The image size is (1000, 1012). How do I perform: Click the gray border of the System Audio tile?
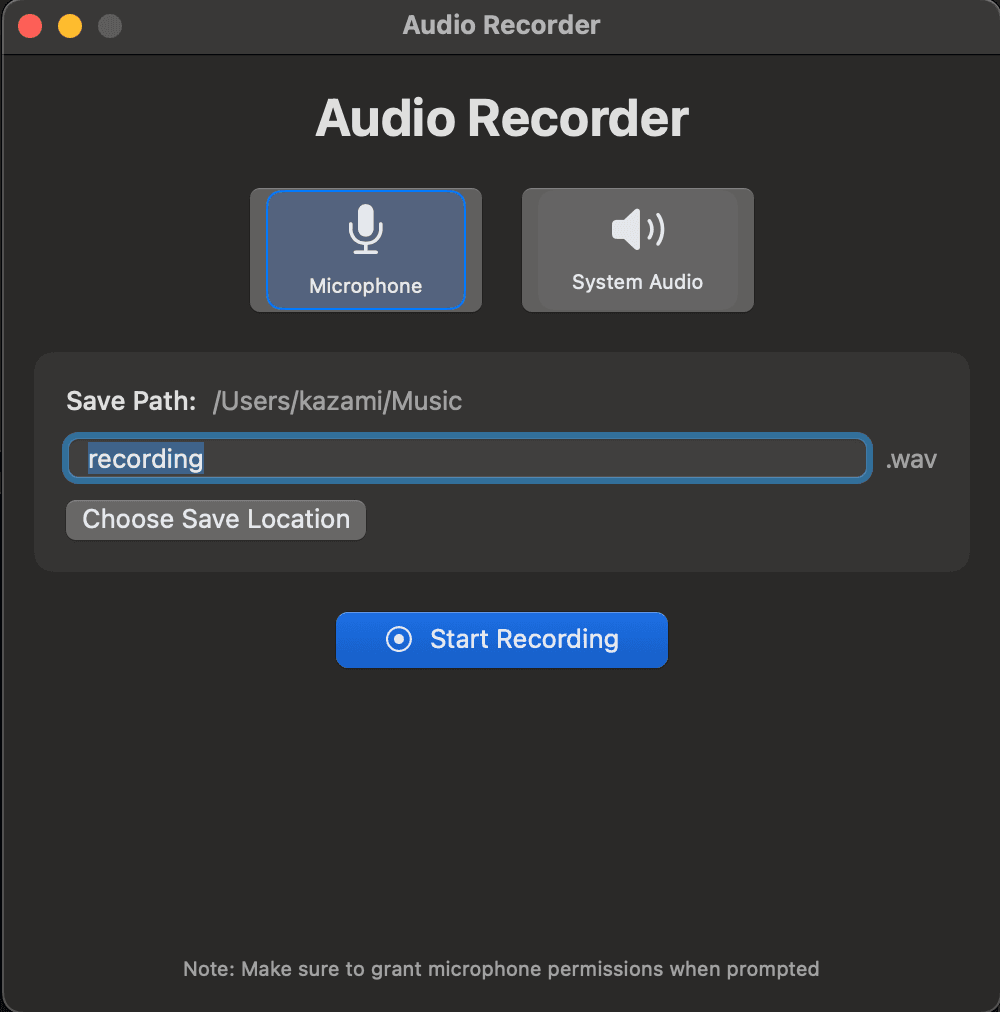[530, 250]
